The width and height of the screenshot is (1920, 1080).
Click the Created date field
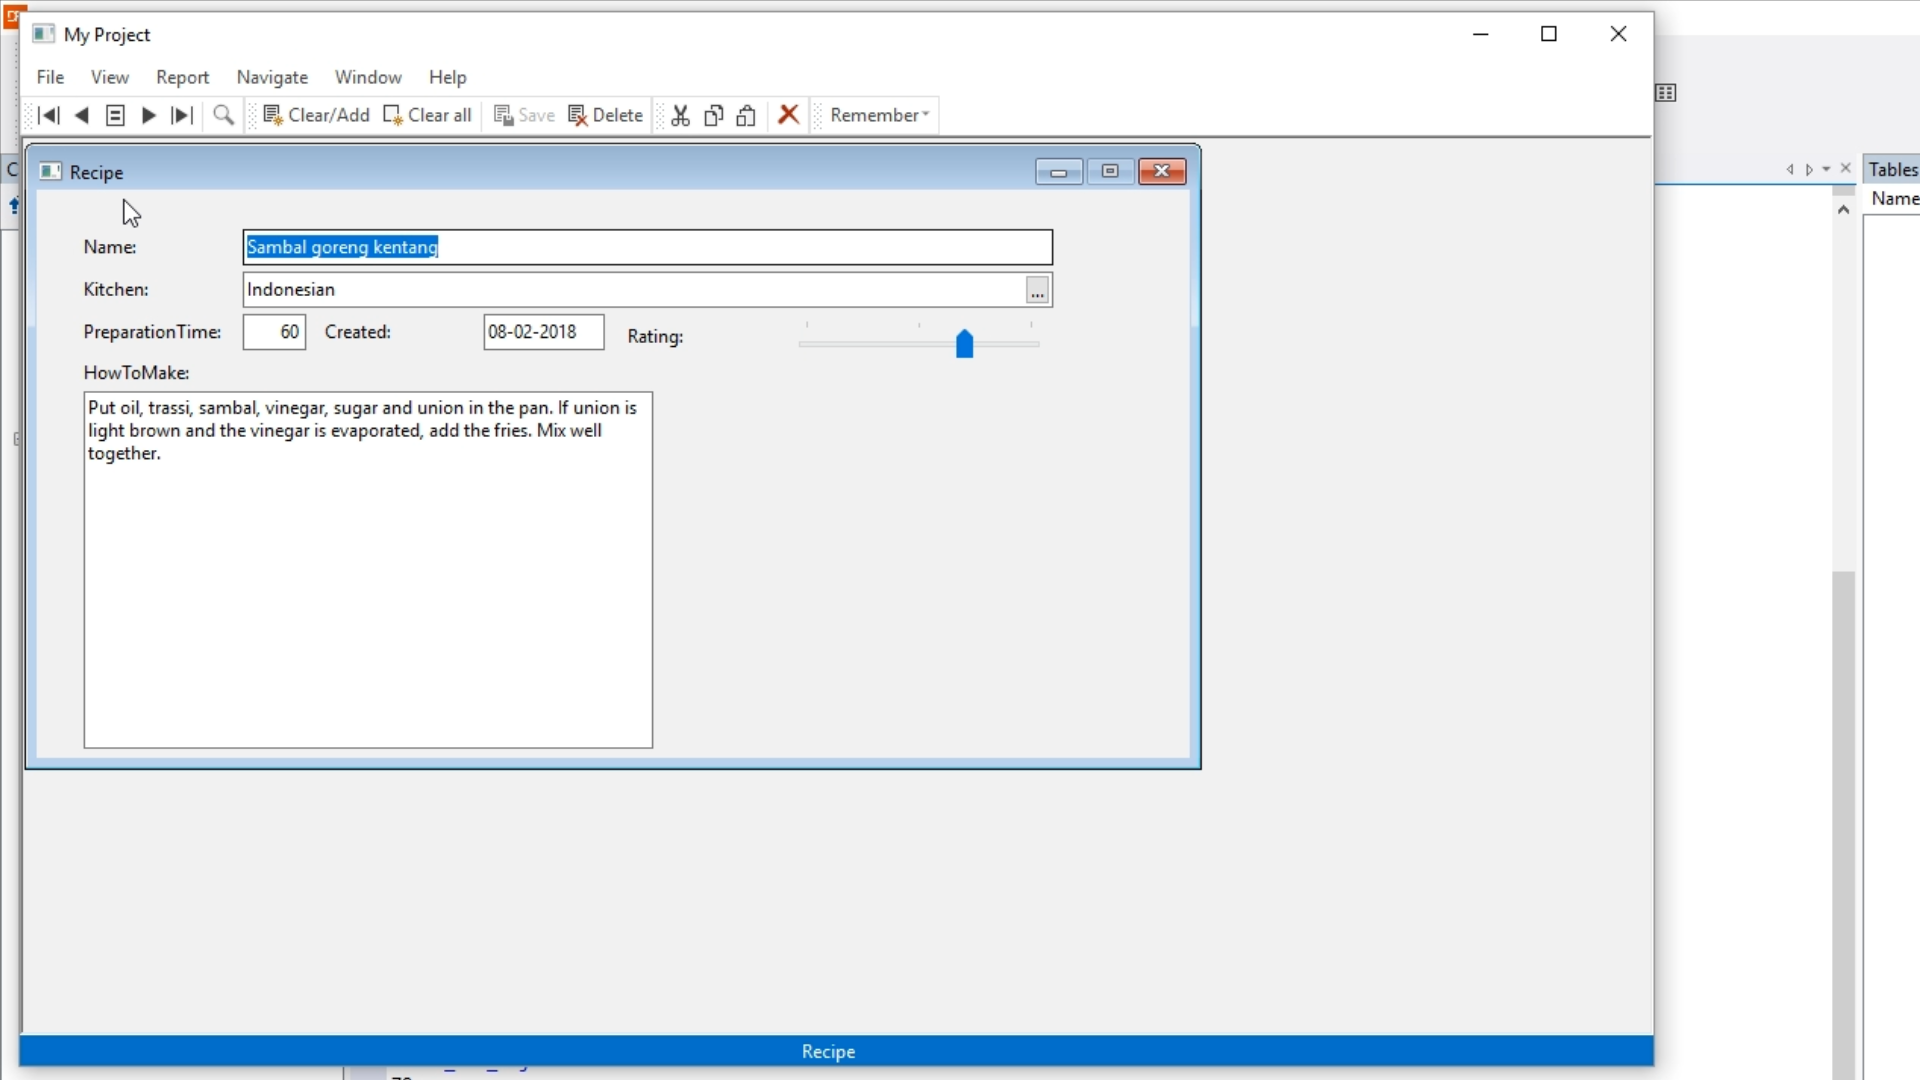[543, 332]
